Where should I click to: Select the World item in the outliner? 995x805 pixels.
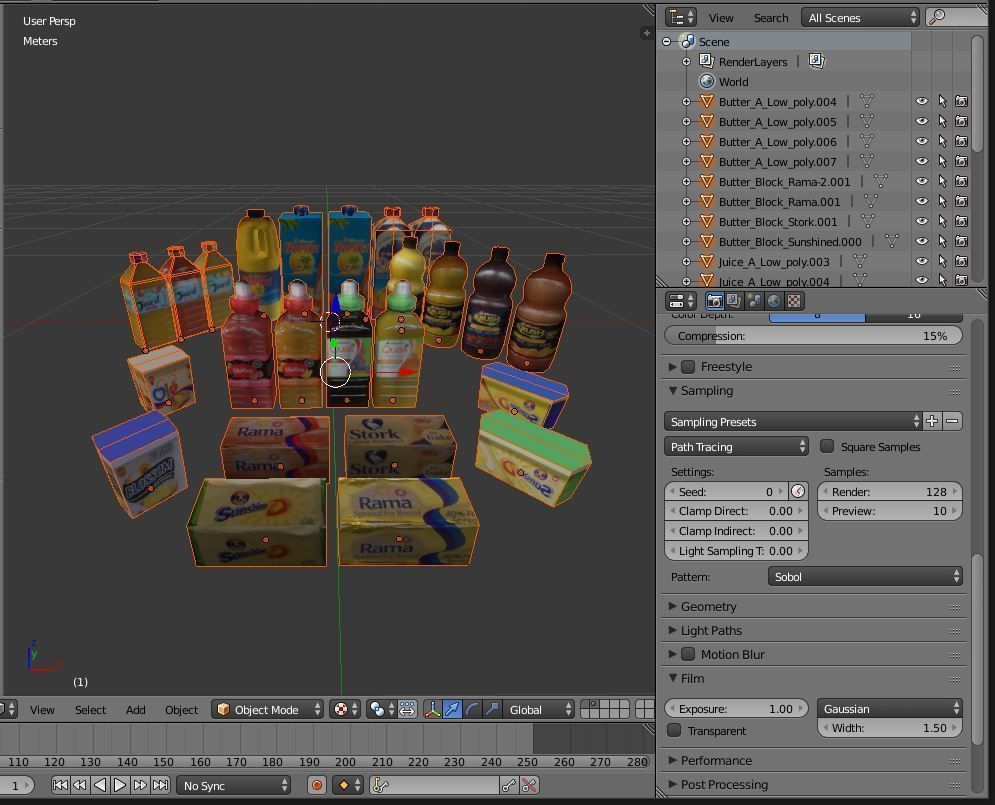tap(734, 81)
